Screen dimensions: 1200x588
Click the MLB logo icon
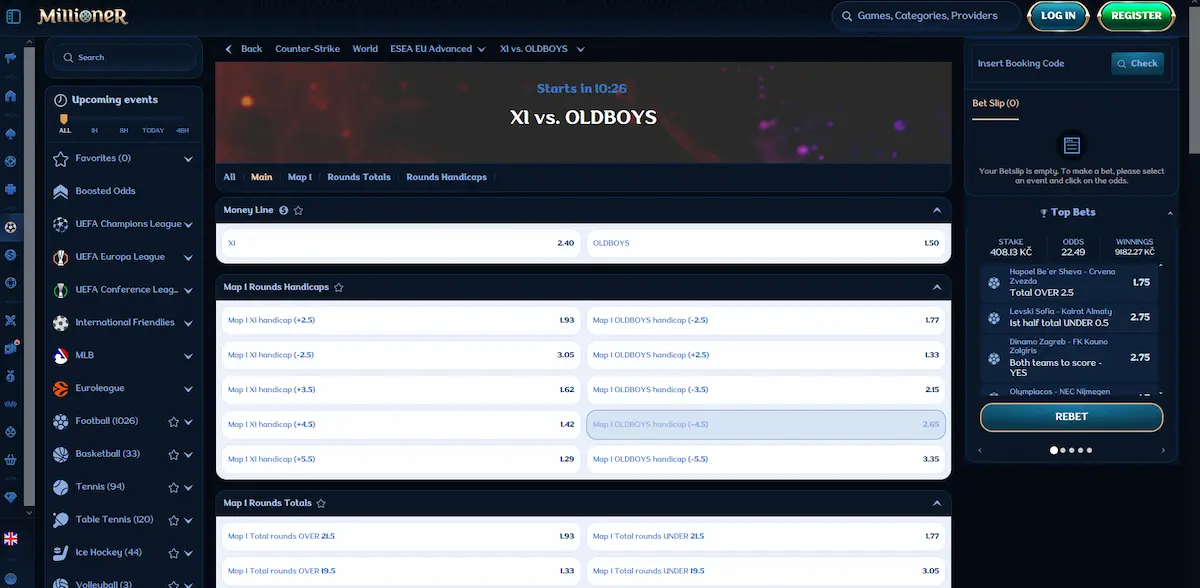[60, 355]
